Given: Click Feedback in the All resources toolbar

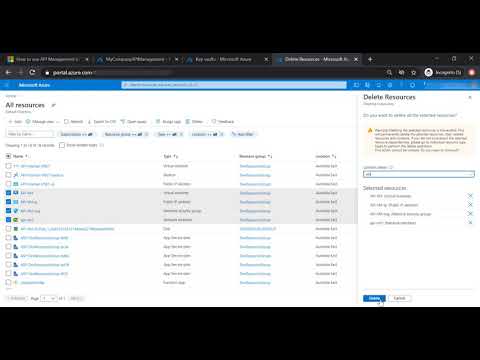Looking at the screenshot, I should [x=223, y=122].
